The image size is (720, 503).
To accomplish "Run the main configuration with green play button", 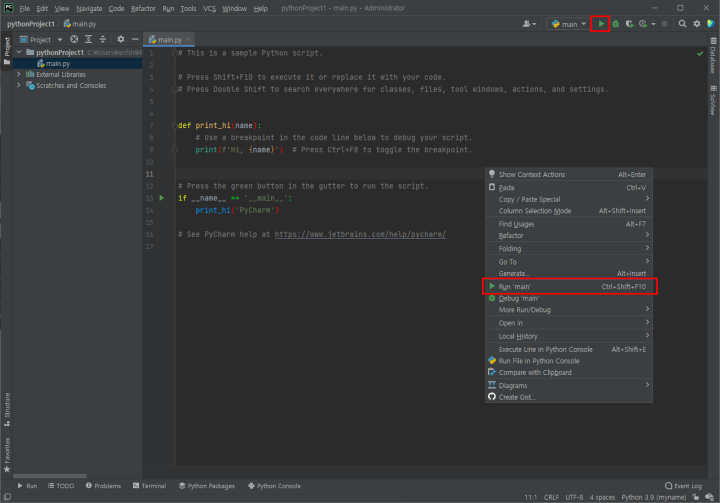I will tap(601, 24).
